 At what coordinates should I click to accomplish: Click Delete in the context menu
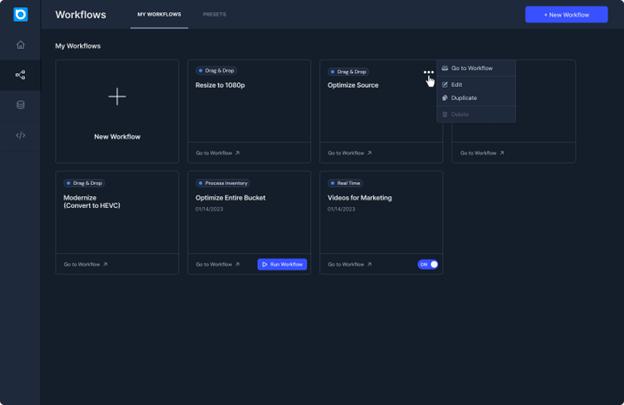click(459, 114)
